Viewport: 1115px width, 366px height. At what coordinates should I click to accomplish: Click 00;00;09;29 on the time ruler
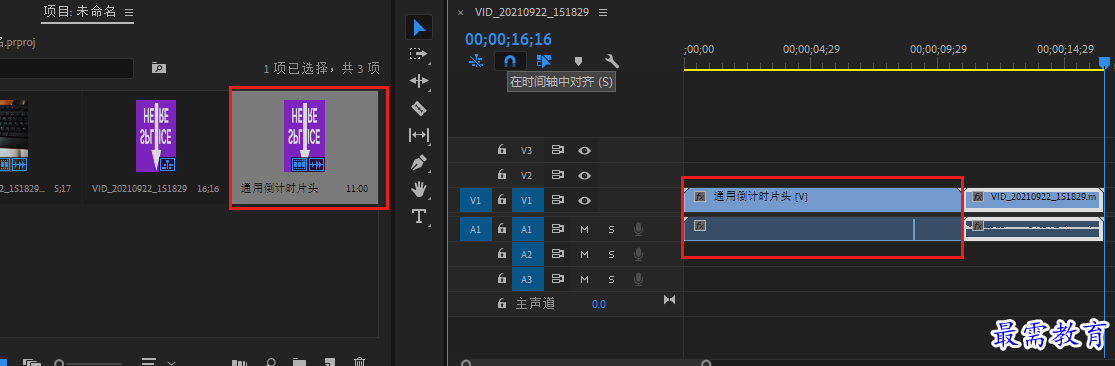click(x=939, y=49)
